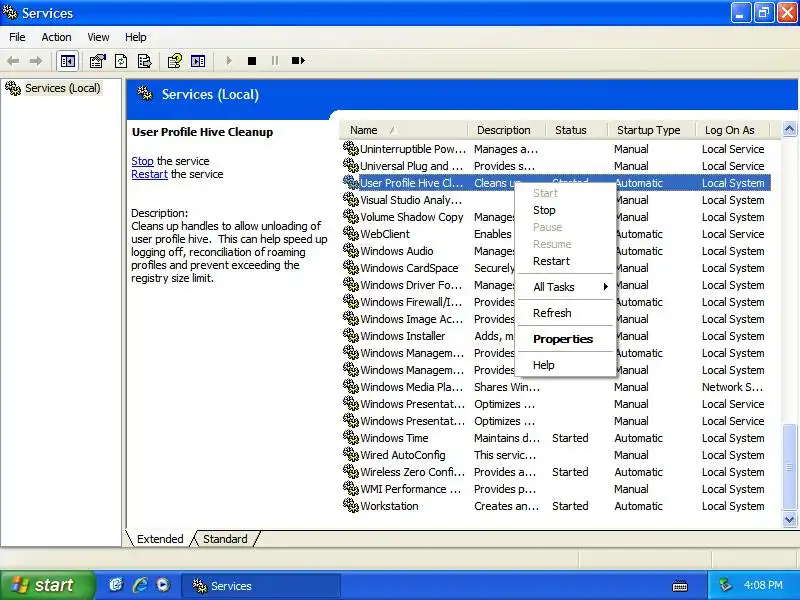This screenshot has height=600, width=800.
Task: Click the Start Service play icon
Action: tap(229, 61)
